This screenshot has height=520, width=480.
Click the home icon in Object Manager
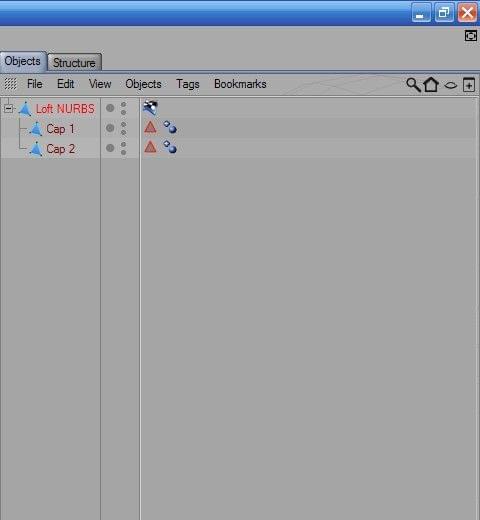[431, 84]
